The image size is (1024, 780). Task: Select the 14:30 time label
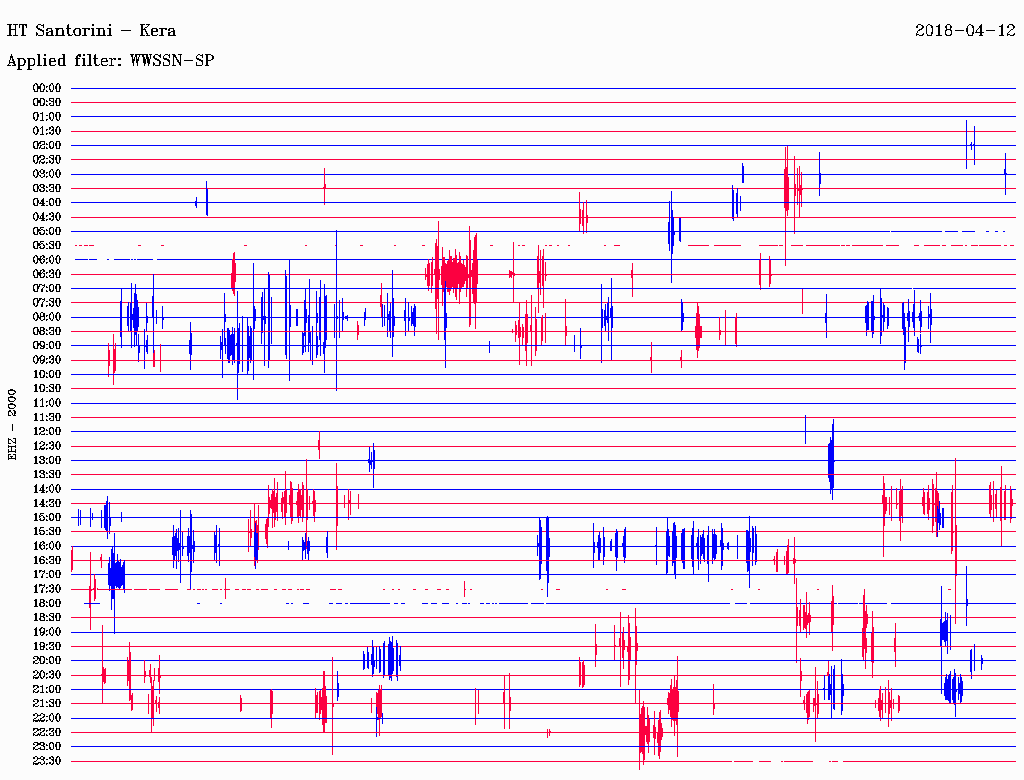[x=47, y=503]
